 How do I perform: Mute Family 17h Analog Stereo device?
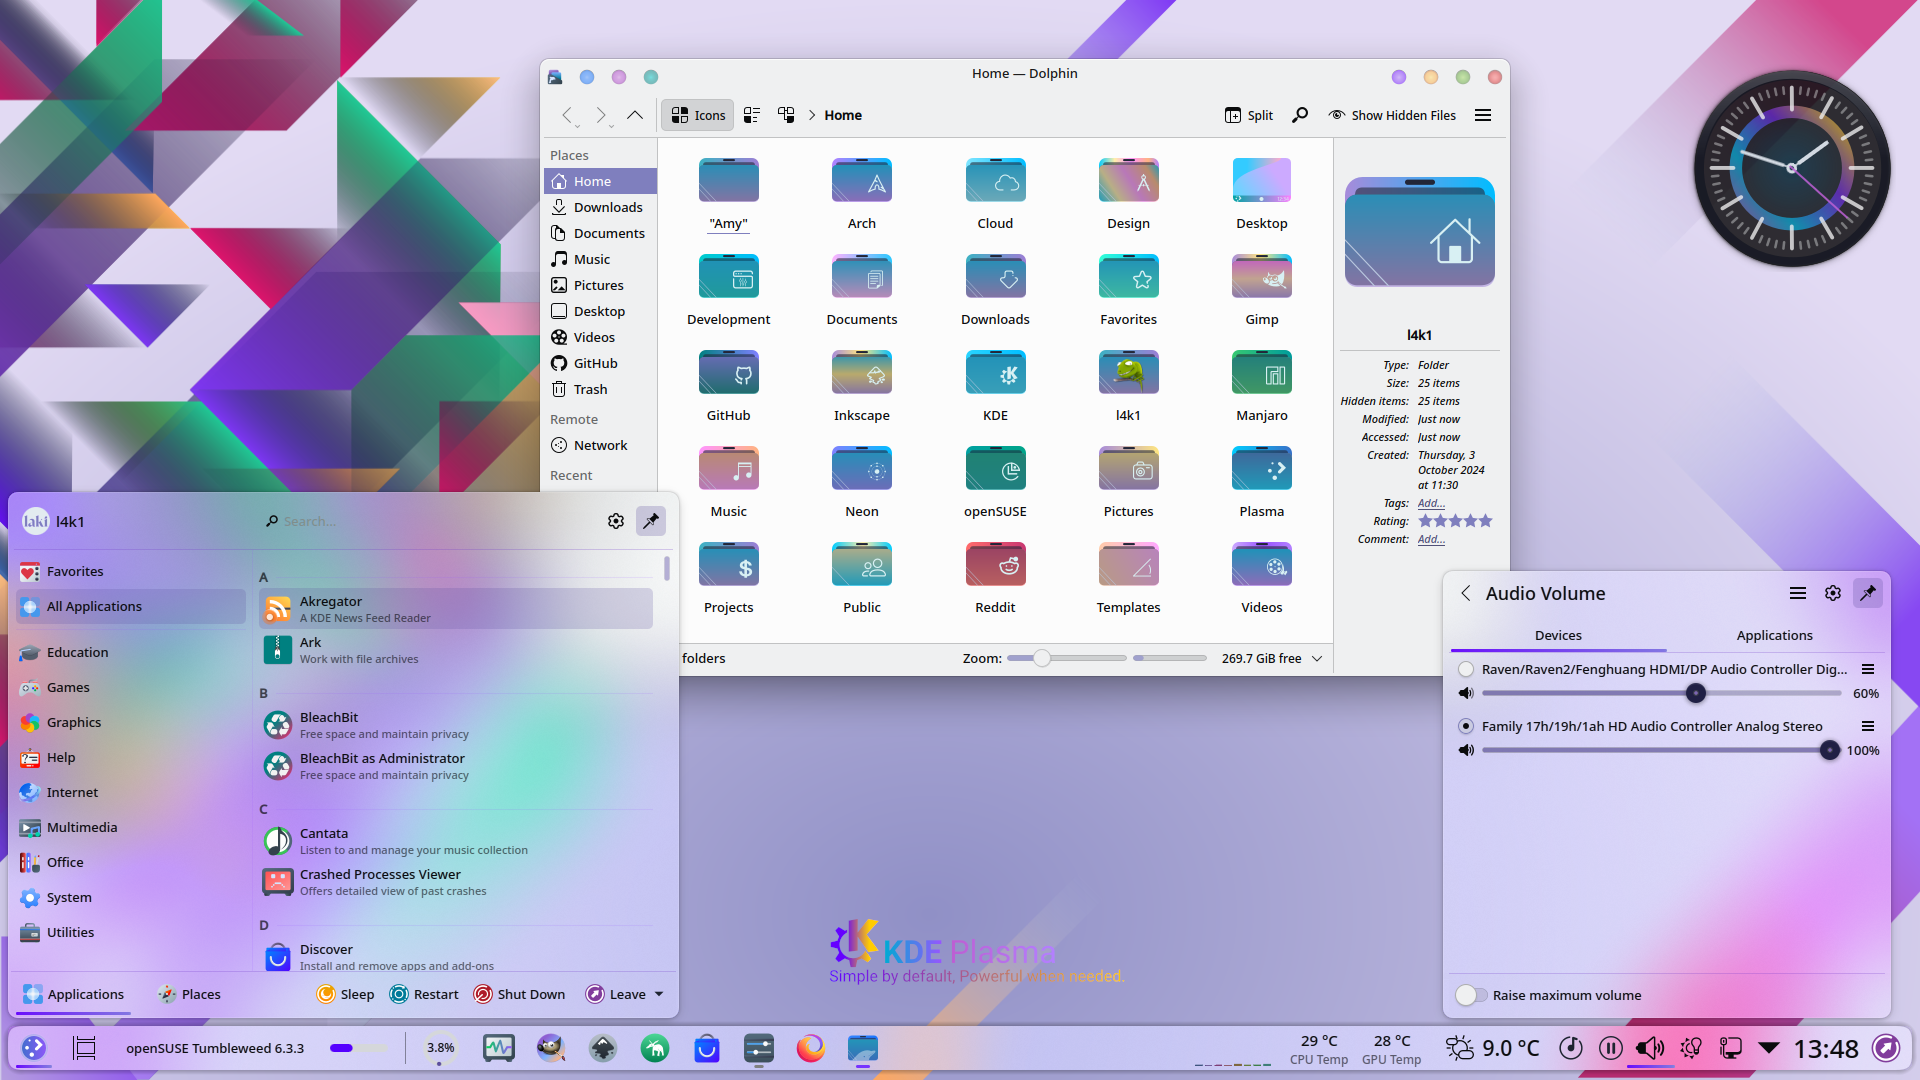tap(1466, 750)
